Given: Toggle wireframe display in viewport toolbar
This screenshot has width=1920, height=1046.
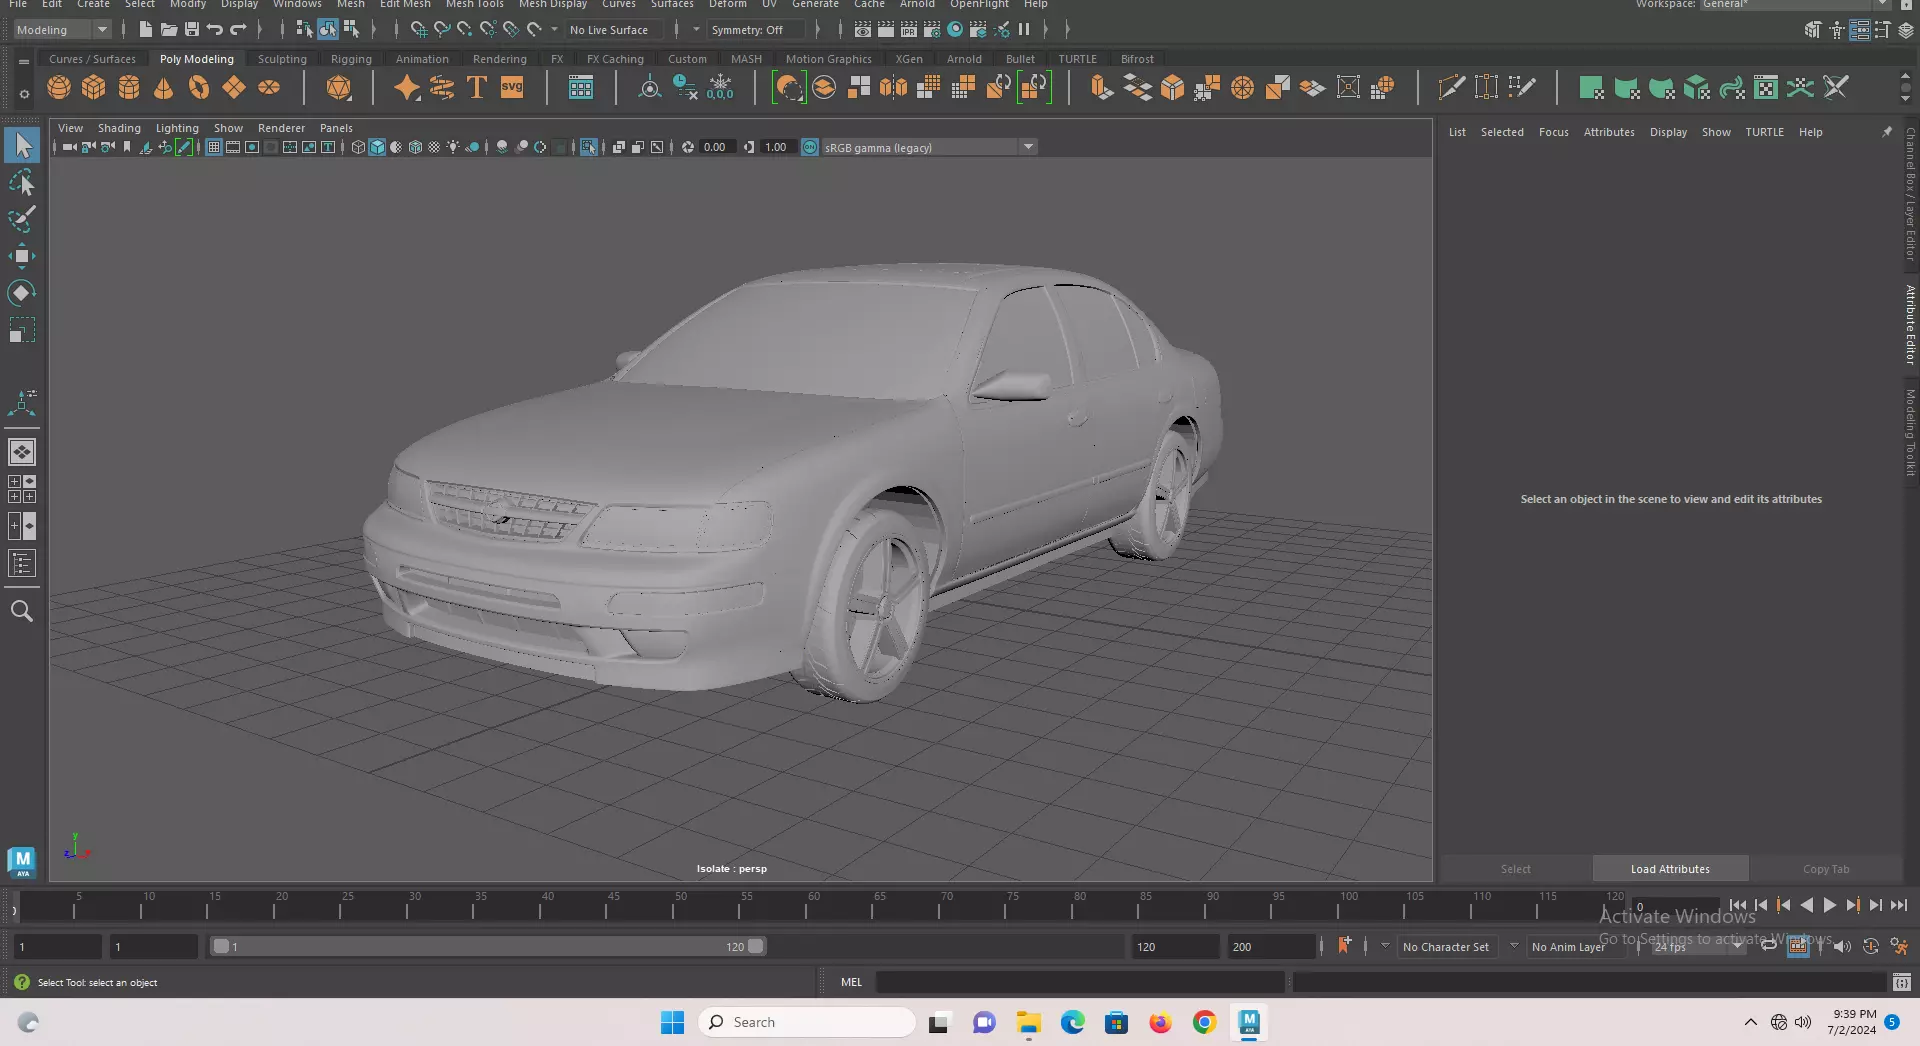Looking at the screenshot, I should pyautogui.click(x=358, y=148).
